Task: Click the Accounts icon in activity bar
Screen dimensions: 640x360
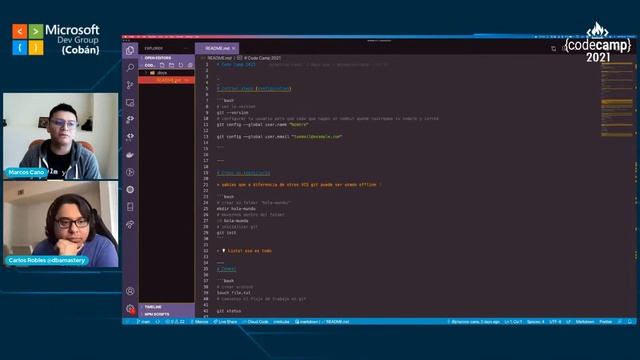Action: (x=130, y=291)
